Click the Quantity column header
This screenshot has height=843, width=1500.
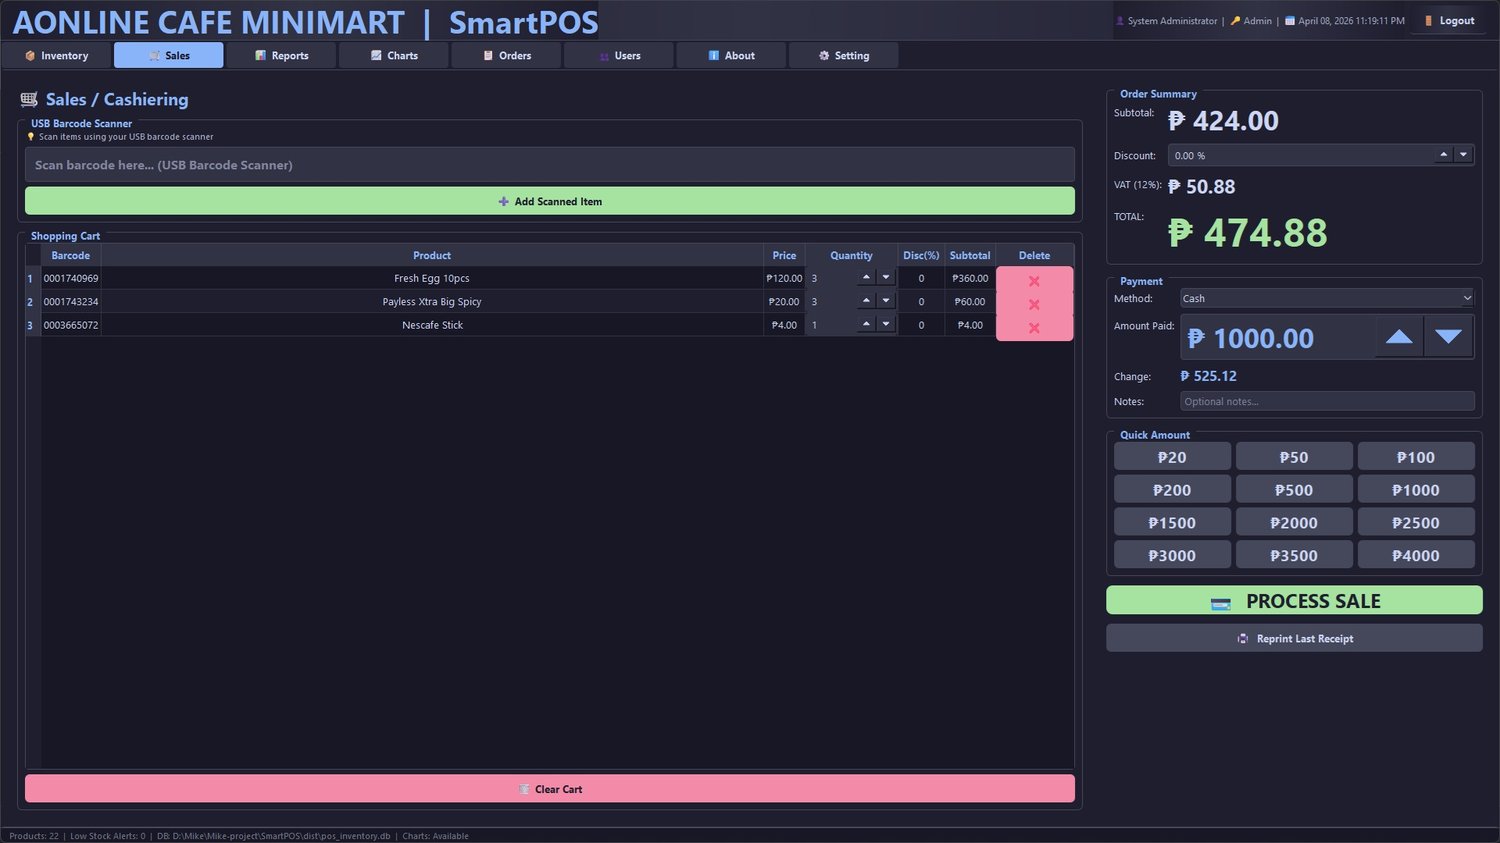pos(851,255)
